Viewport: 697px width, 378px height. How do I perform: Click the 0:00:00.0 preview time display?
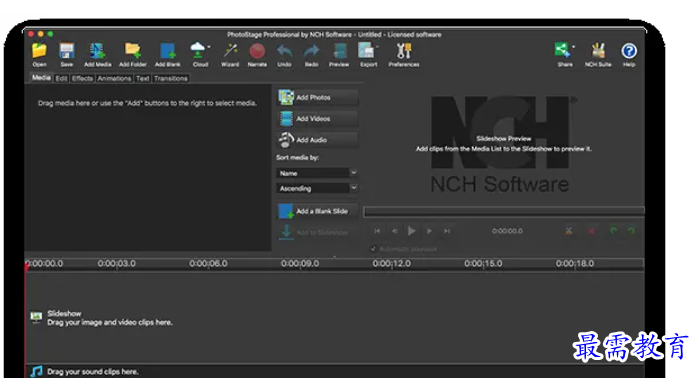coord(507,231)
